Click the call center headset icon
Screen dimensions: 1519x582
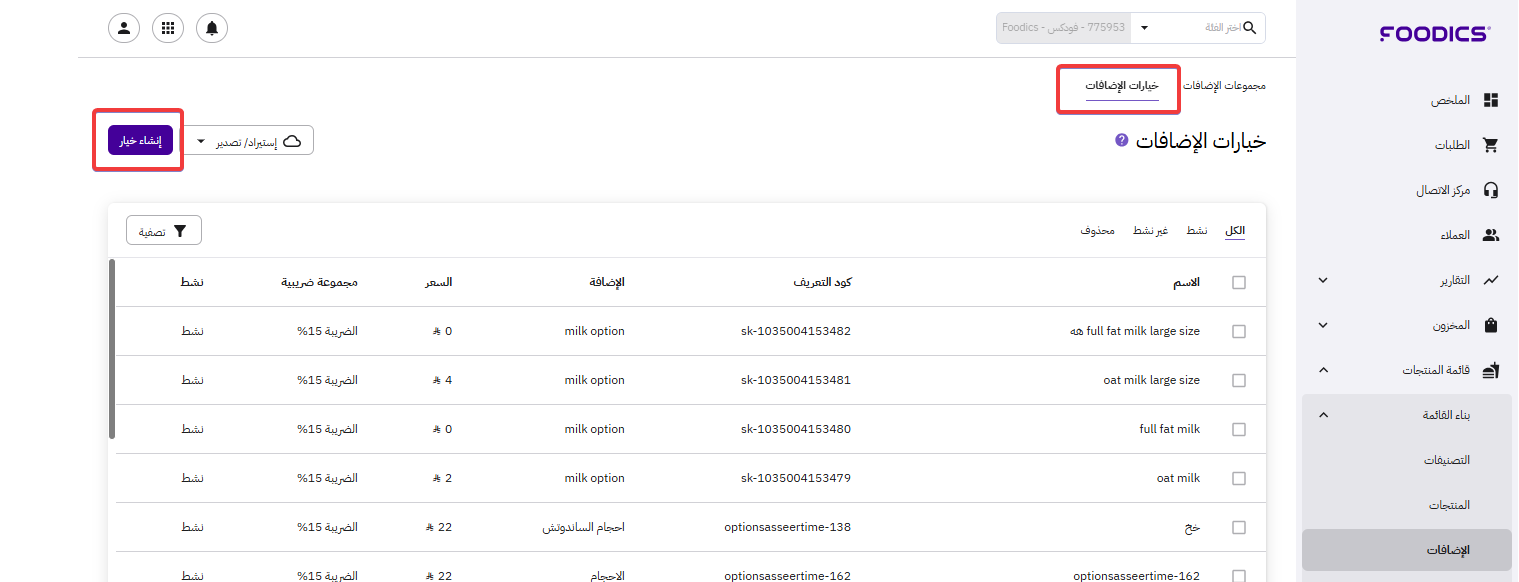[1491, 190]
